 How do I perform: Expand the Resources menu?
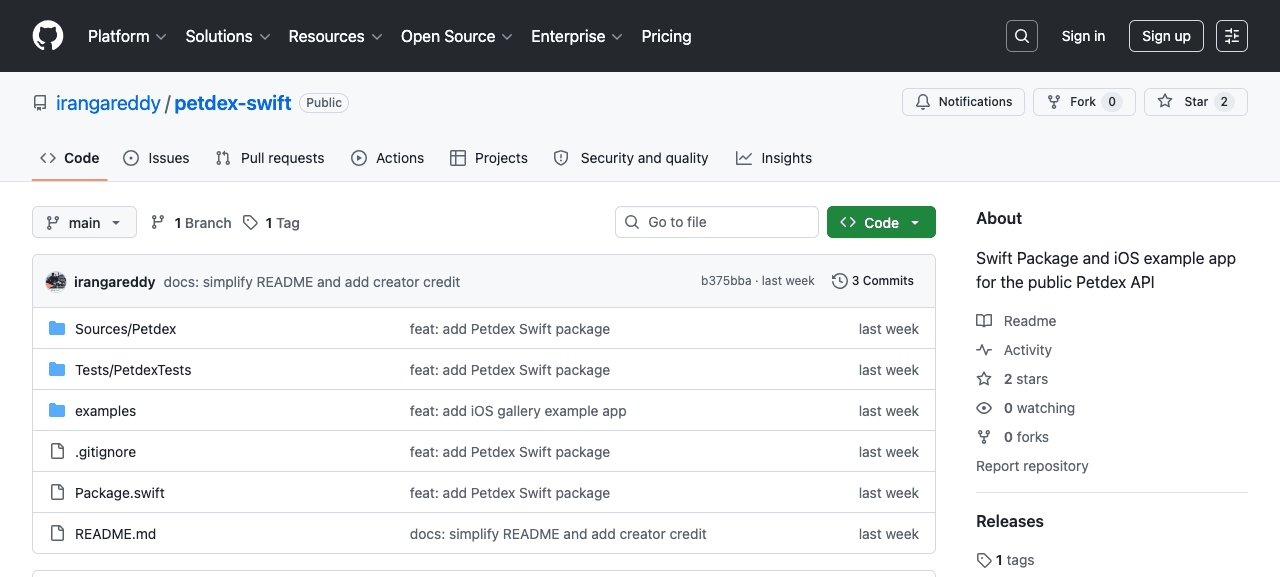point(335,36)
